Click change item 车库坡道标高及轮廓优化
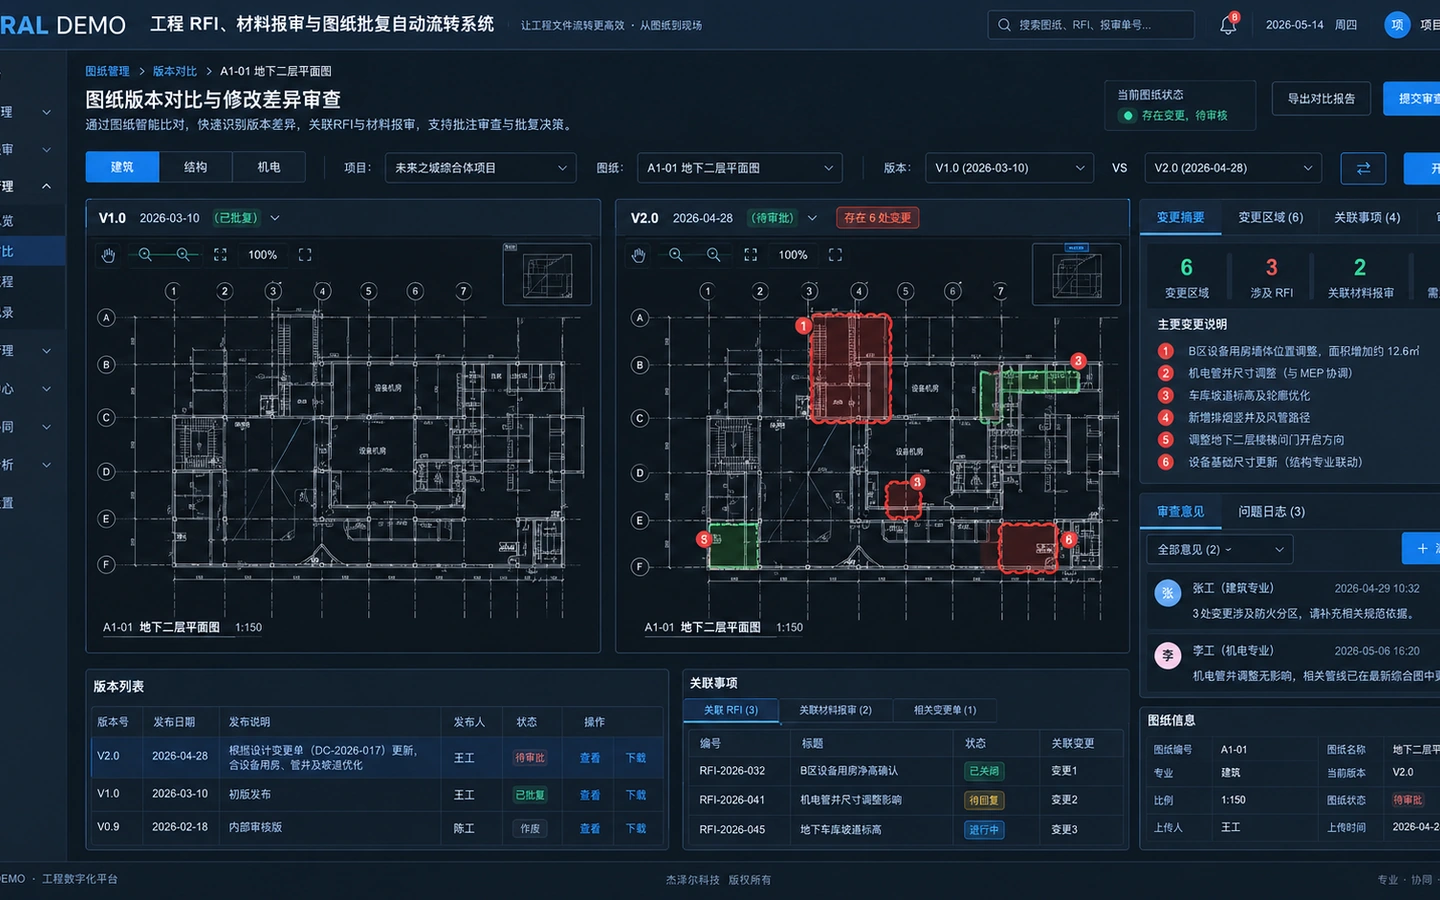 pyautogui.click(x=1249, y=396)
